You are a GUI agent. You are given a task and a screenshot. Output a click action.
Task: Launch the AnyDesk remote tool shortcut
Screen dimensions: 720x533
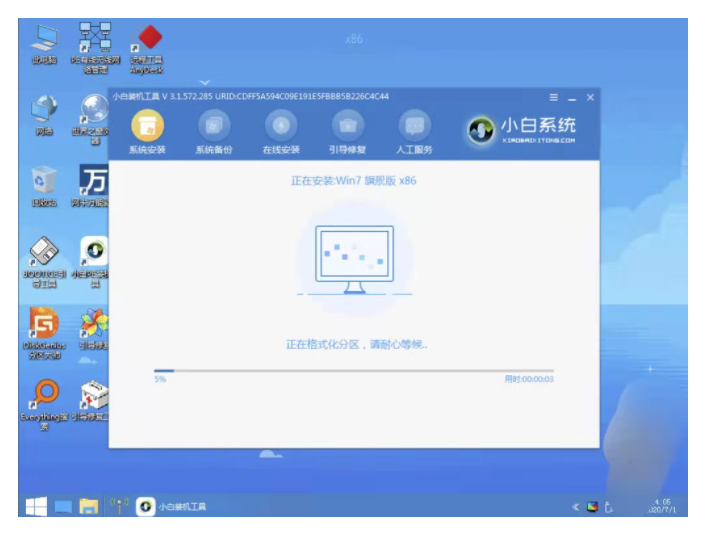[x=147, y=49]
